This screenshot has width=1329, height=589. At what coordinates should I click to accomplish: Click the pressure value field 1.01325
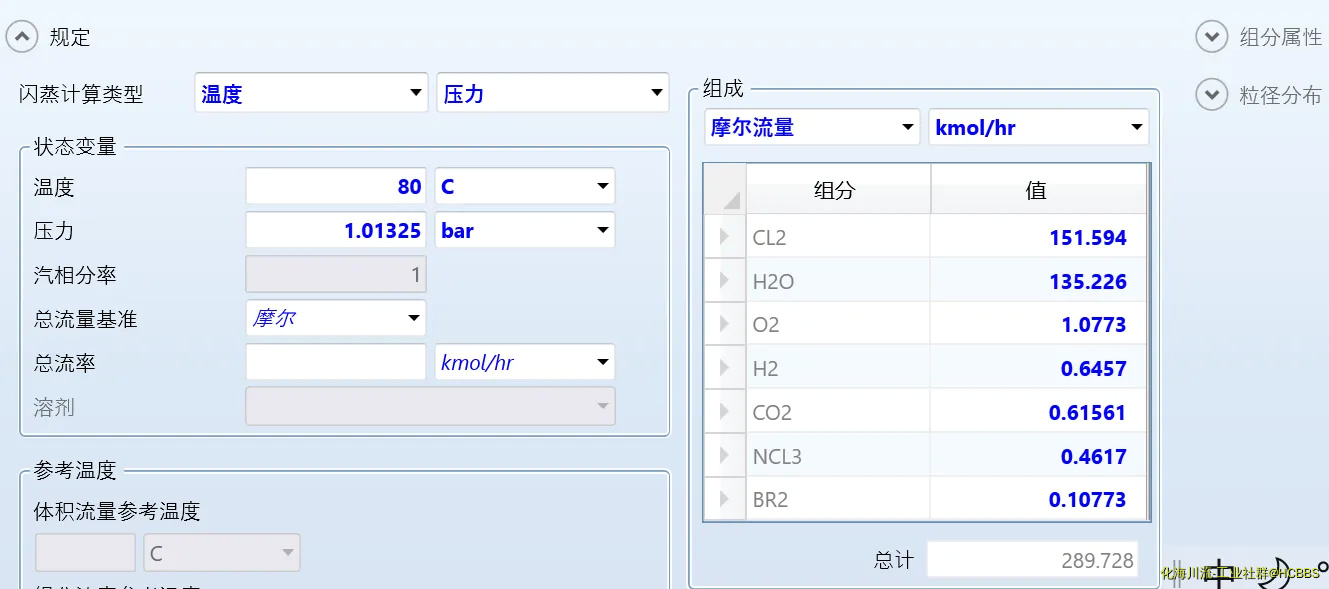335,231
